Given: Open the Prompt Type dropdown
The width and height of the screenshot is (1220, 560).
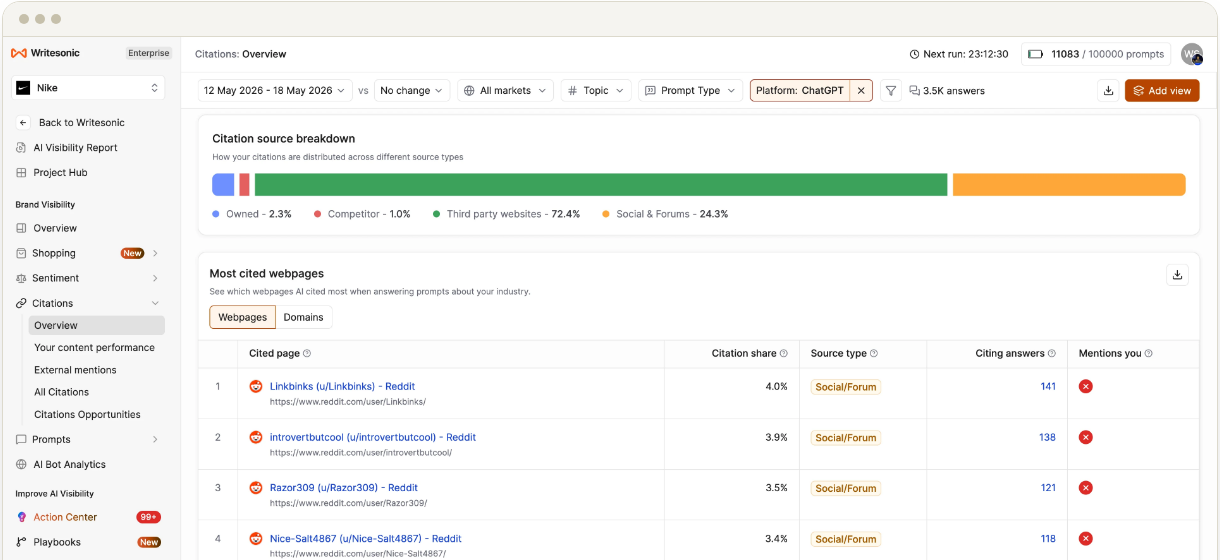Looking at the screenshot, I should 690,90.
